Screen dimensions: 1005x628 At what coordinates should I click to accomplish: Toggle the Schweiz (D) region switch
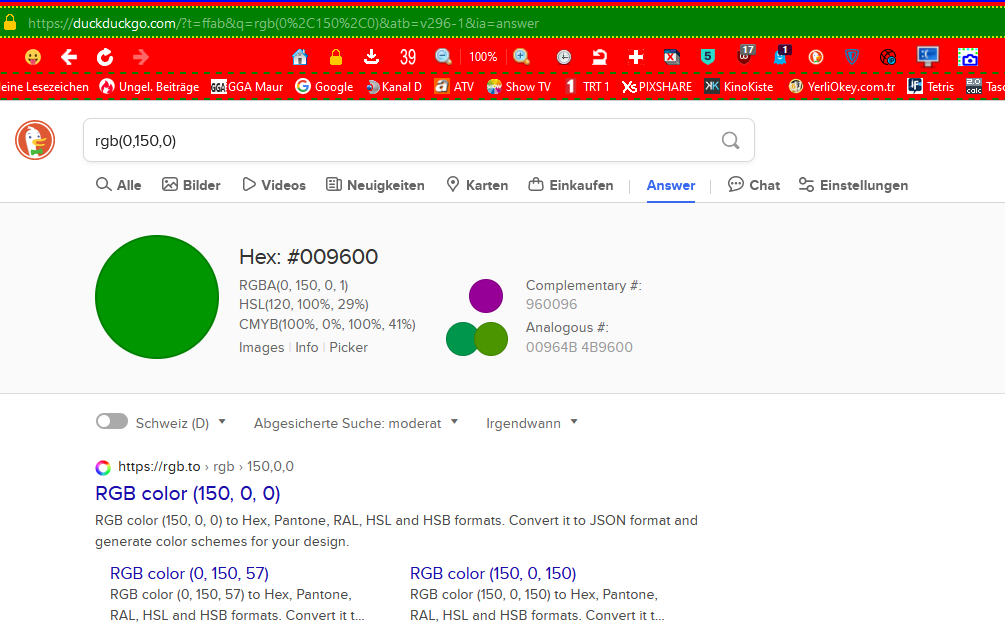pos(112,422)
